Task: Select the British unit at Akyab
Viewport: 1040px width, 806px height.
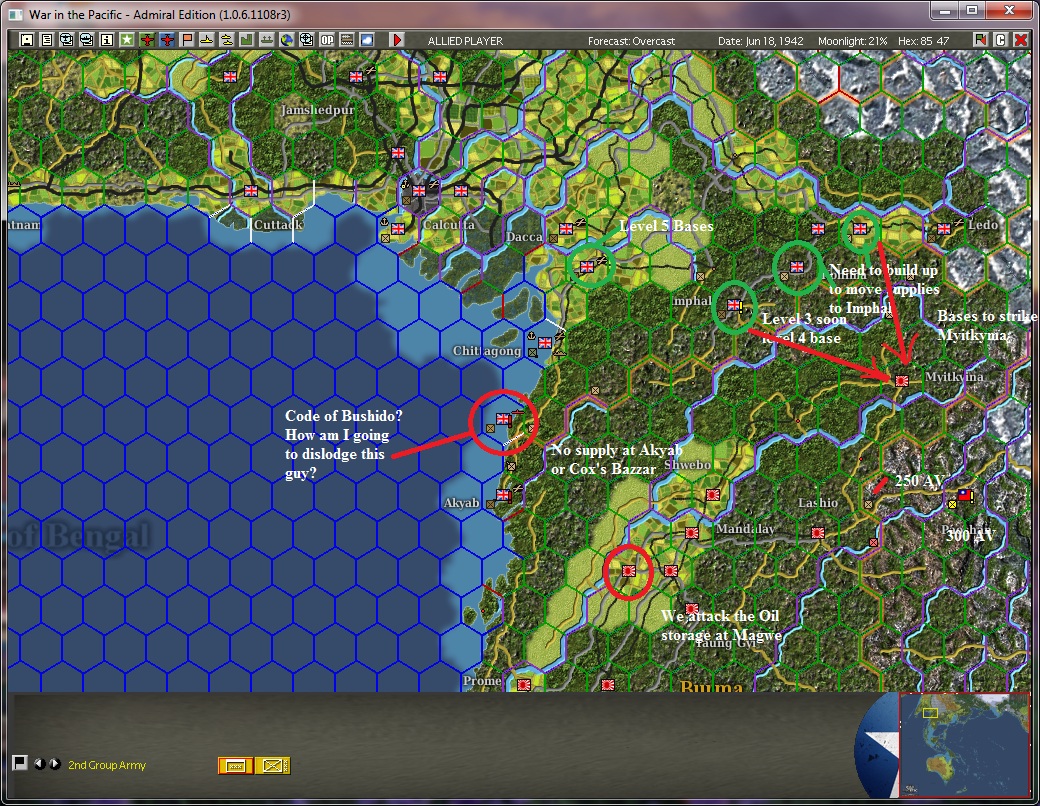Action: [x=503, y=495]
